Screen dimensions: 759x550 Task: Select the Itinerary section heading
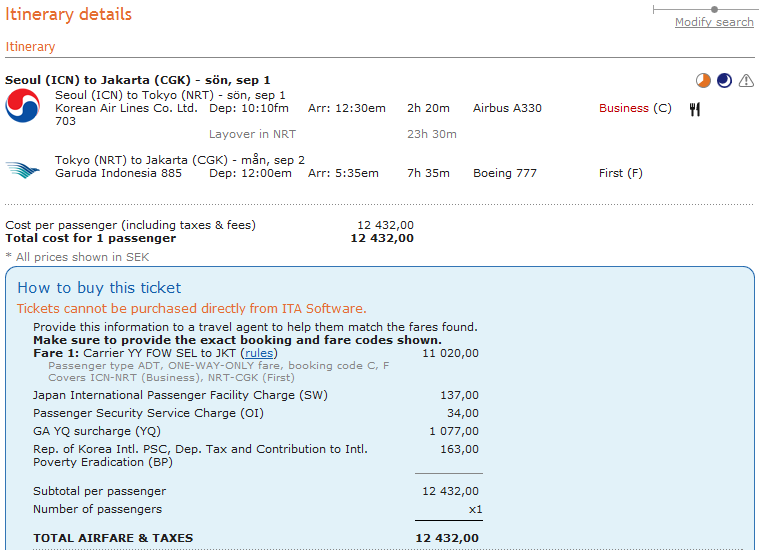coord(30,47)
